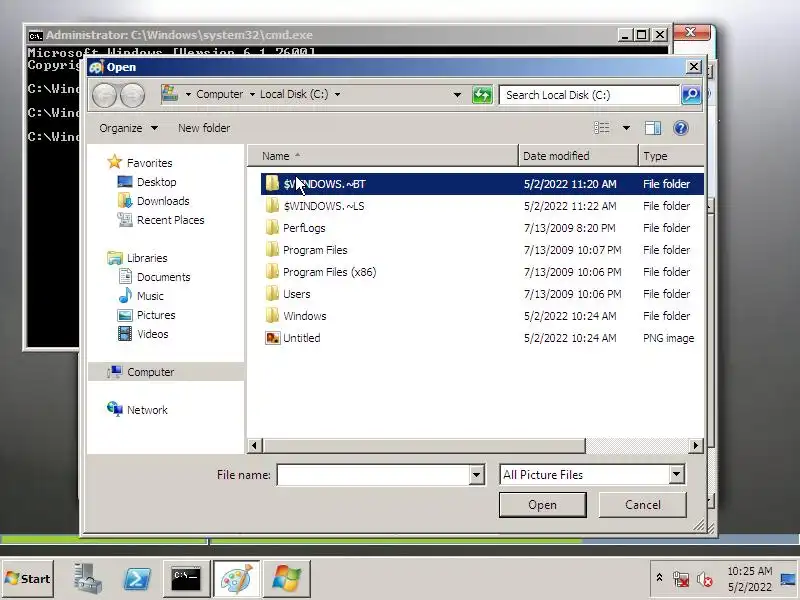Open Videos library

click(143, 334)
